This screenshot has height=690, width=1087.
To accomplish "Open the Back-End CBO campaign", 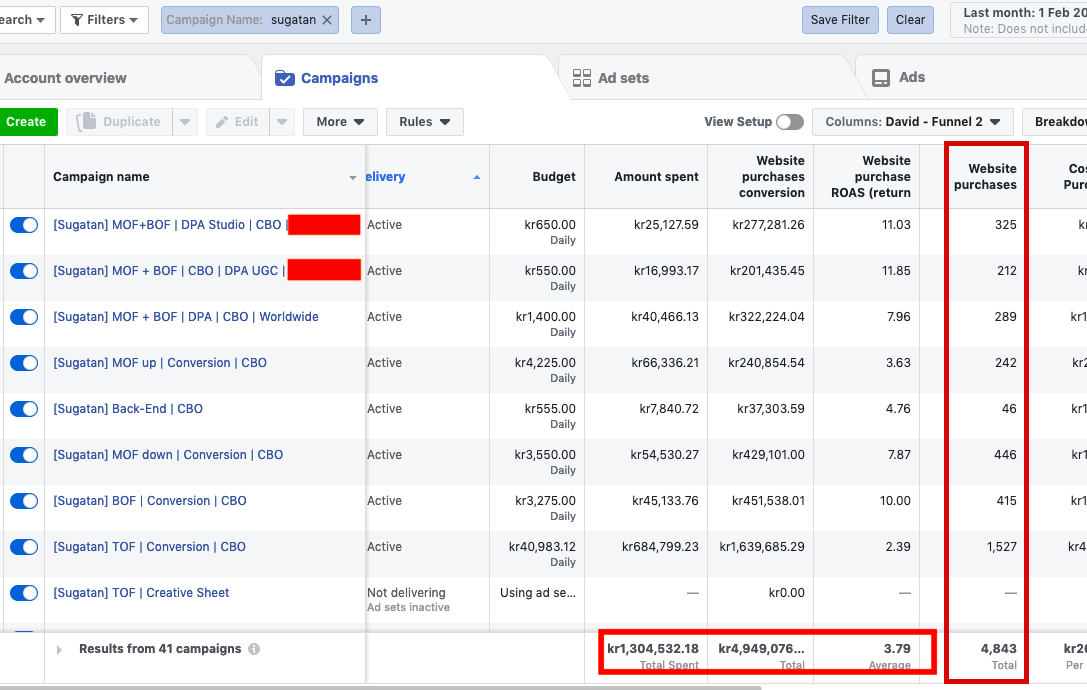I will [x=128, y=408].
